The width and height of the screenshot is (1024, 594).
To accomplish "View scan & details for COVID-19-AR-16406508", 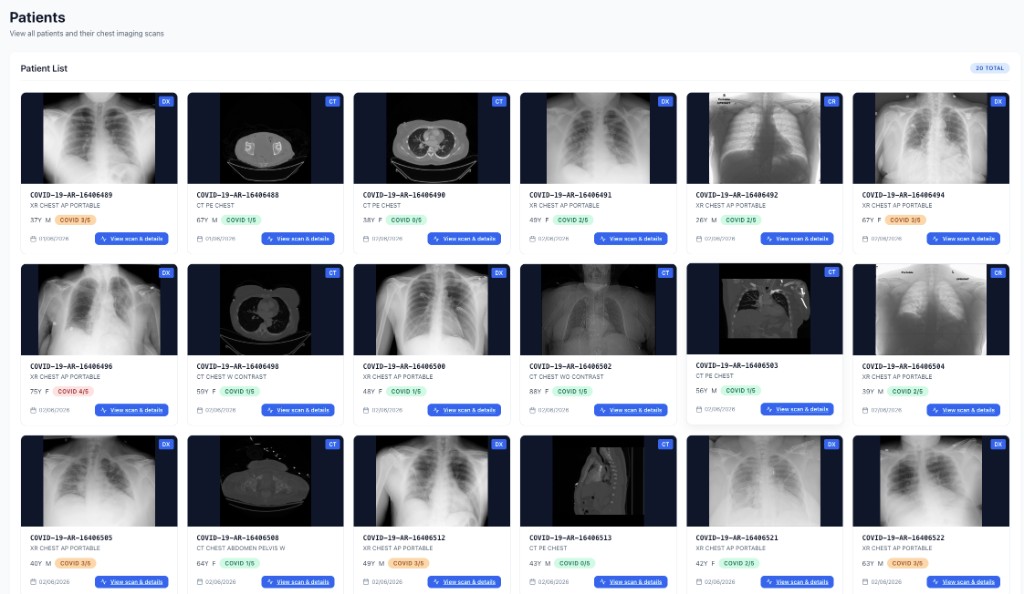I will point(298,582).
